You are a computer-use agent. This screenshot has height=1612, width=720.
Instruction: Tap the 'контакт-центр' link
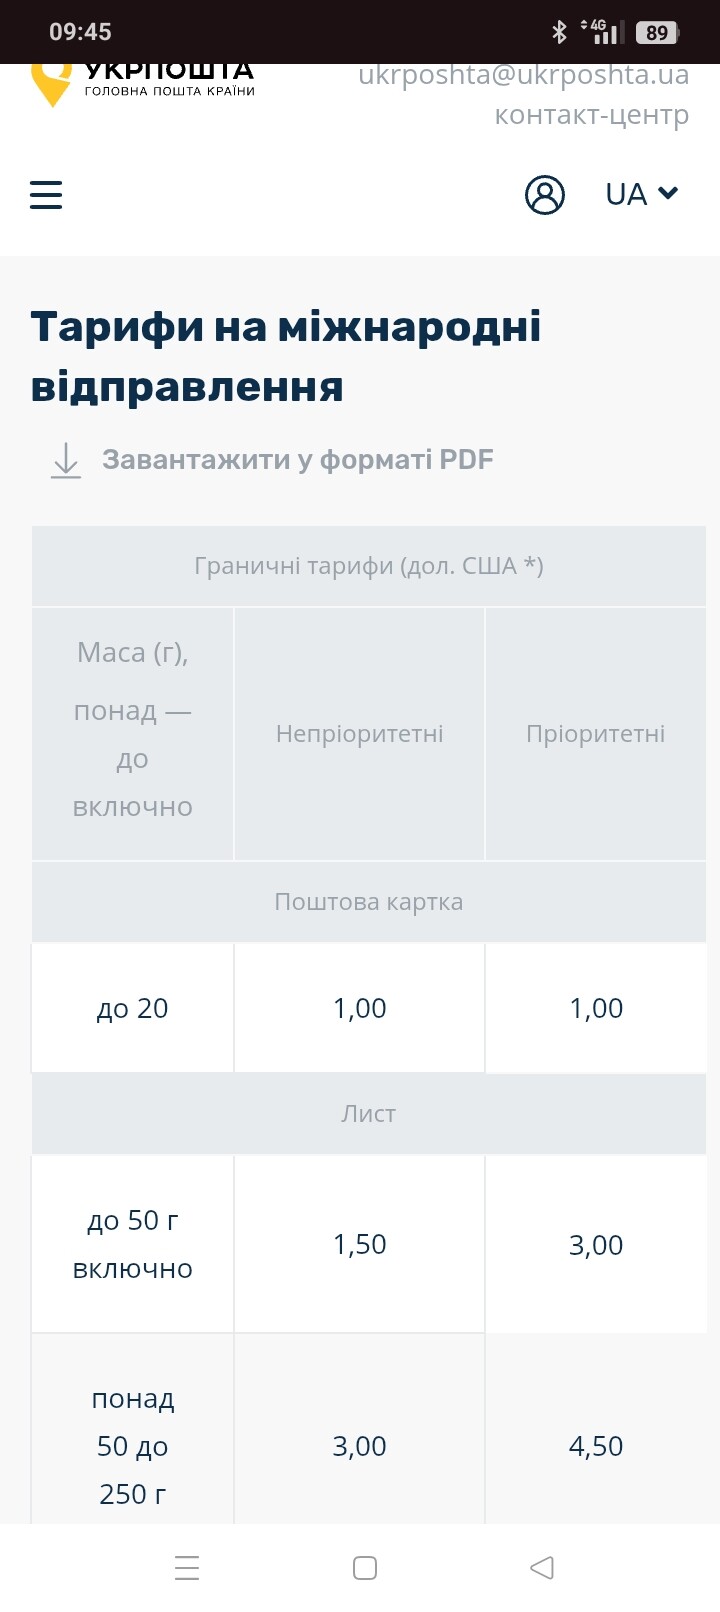pyautogui.click(x=591, y=115)
